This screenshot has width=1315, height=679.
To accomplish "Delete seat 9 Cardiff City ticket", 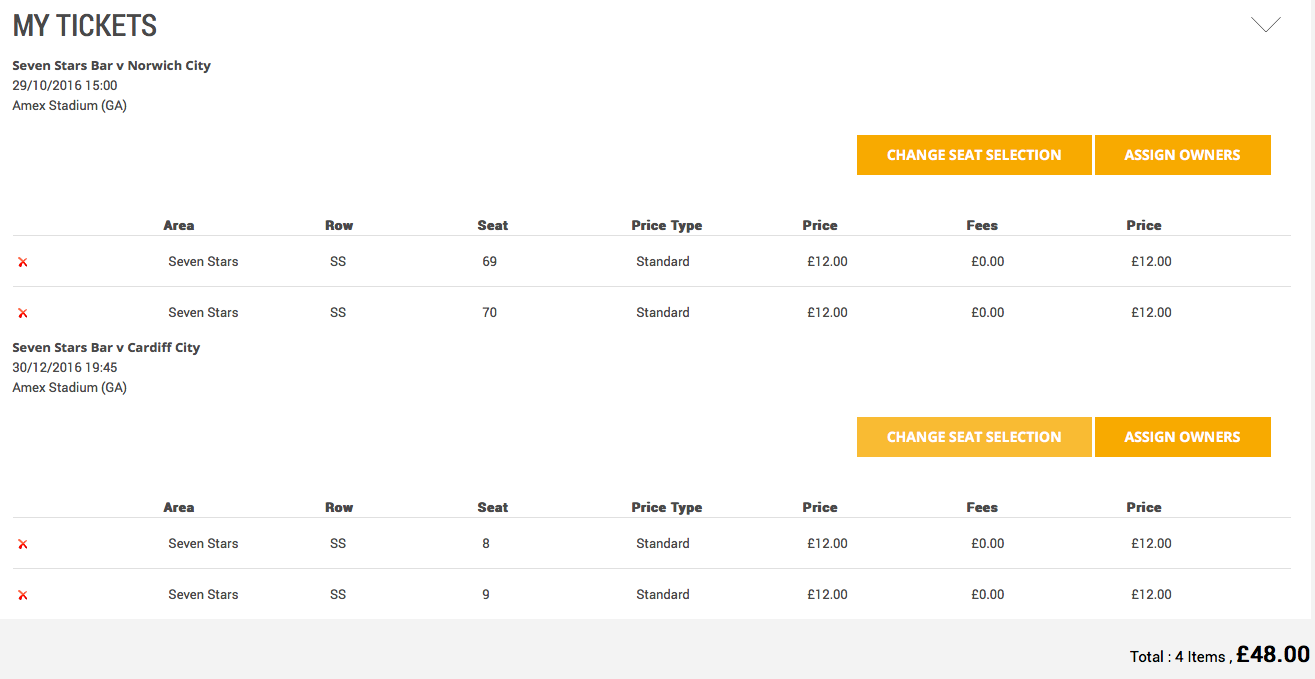I will [23, 595].
